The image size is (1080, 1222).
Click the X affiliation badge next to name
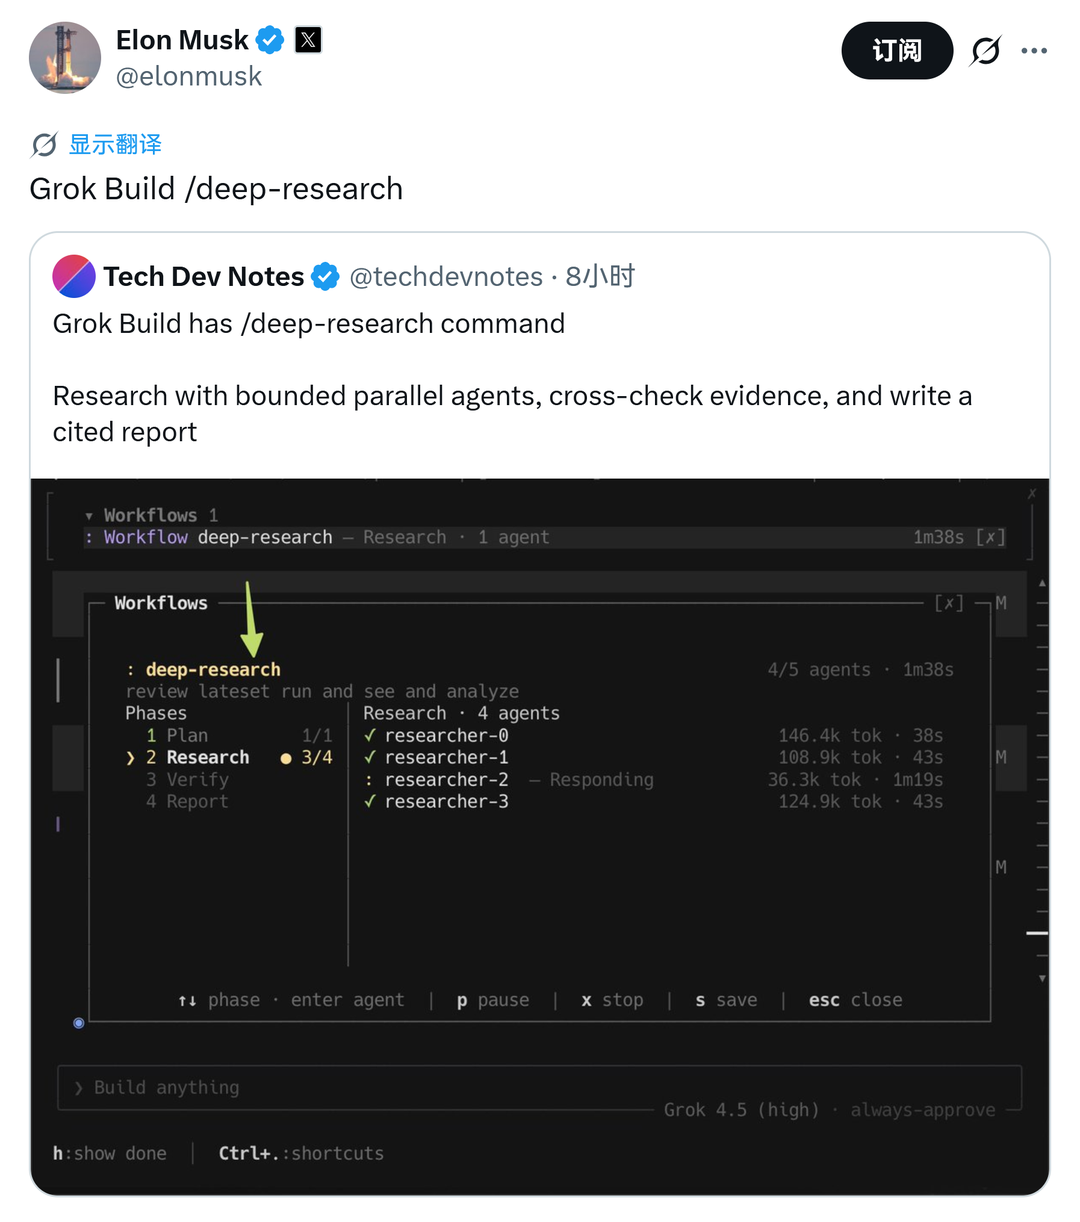(x=308, y=40)
